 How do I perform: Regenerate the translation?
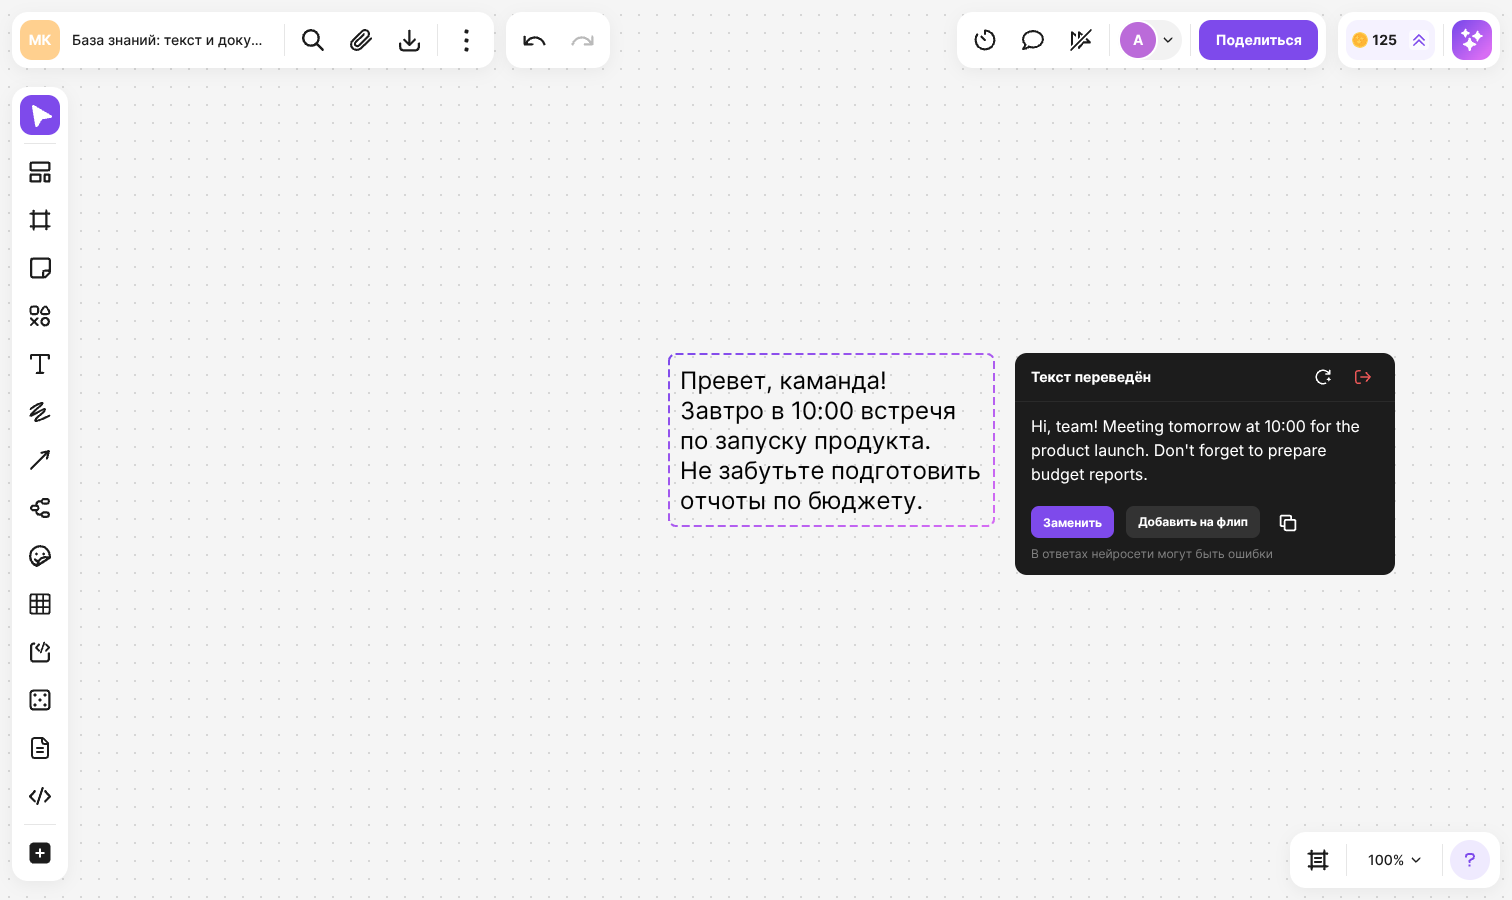(x=1323, y=377)
